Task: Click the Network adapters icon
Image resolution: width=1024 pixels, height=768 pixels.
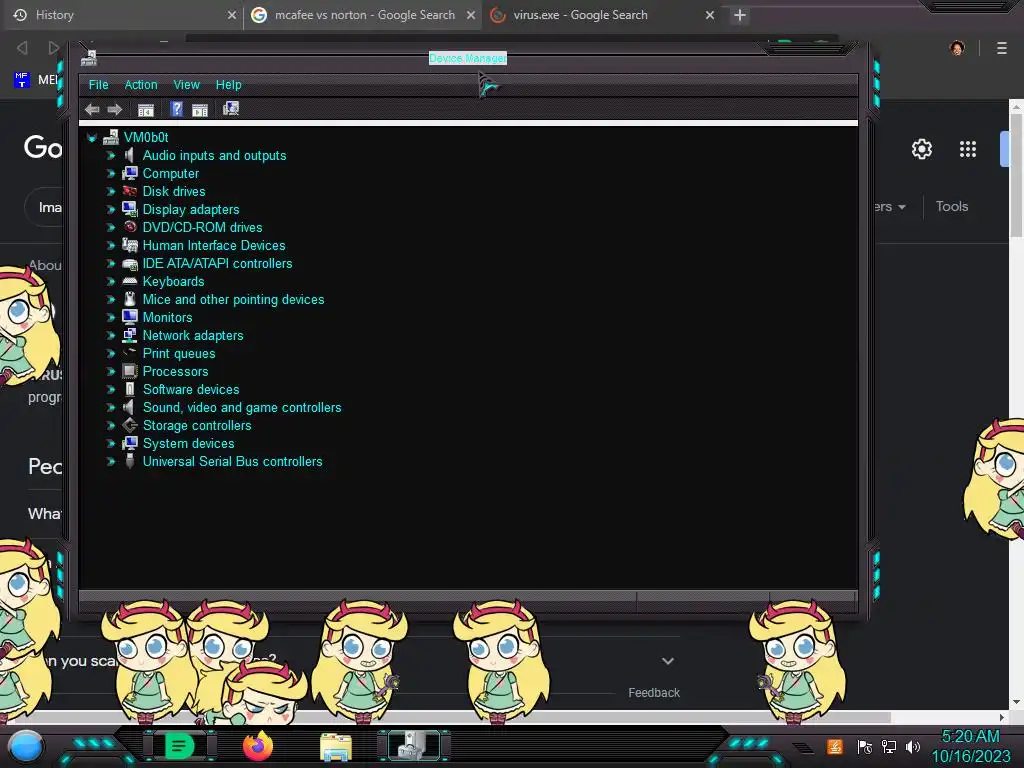Action: click(129, 335)
